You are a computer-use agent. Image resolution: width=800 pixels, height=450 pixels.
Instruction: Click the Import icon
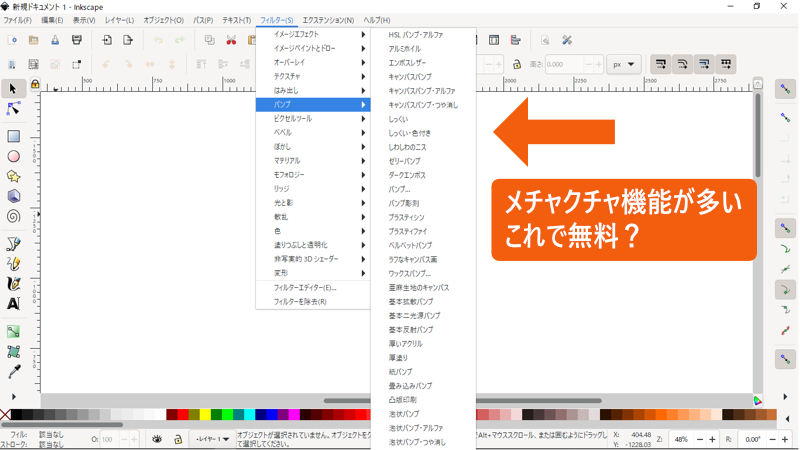(x=107, y=40)
